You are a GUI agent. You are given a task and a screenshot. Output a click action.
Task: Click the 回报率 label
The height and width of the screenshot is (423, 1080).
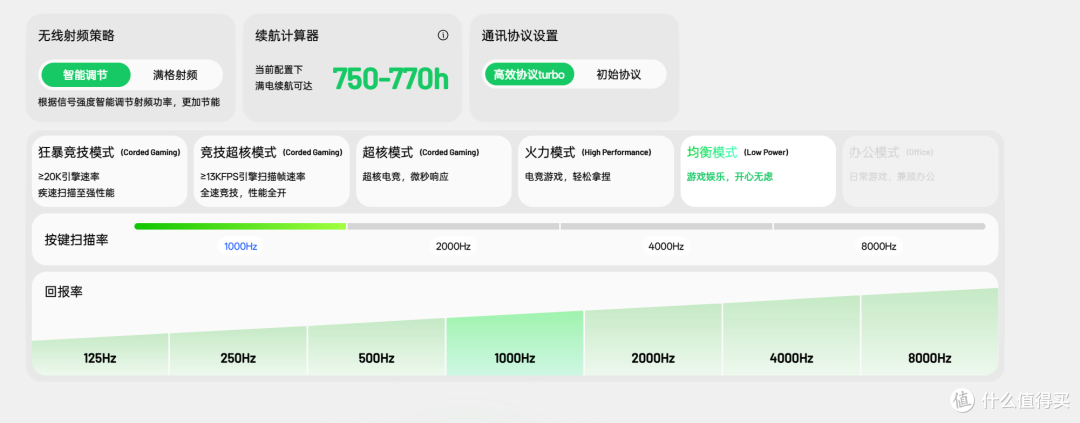[64, 291]
